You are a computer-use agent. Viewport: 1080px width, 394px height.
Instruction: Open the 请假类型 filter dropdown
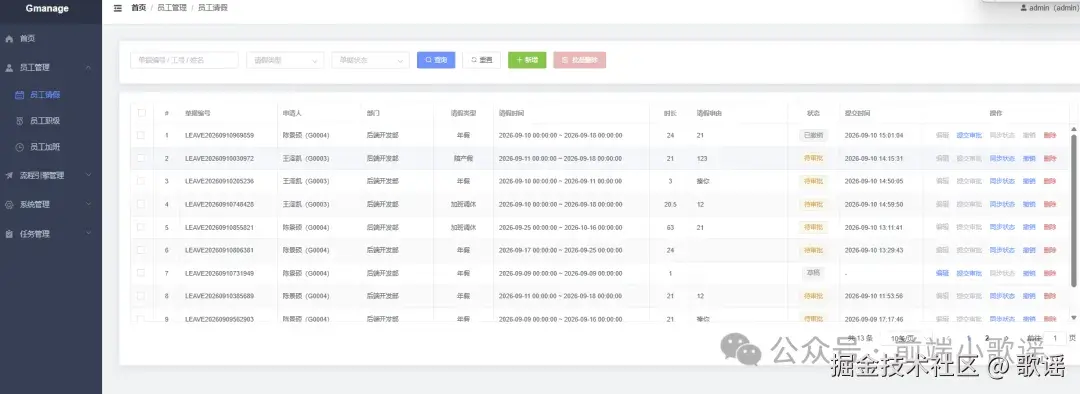285,60
